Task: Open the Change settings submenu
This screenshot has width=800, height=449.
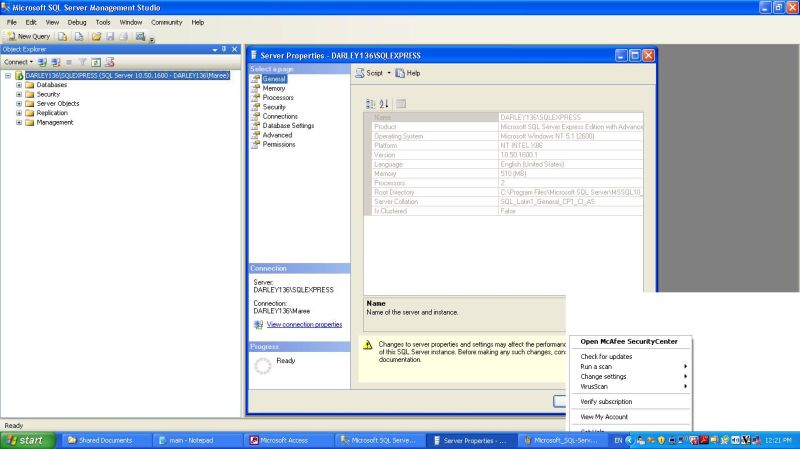Action: (x=631, y=377)
